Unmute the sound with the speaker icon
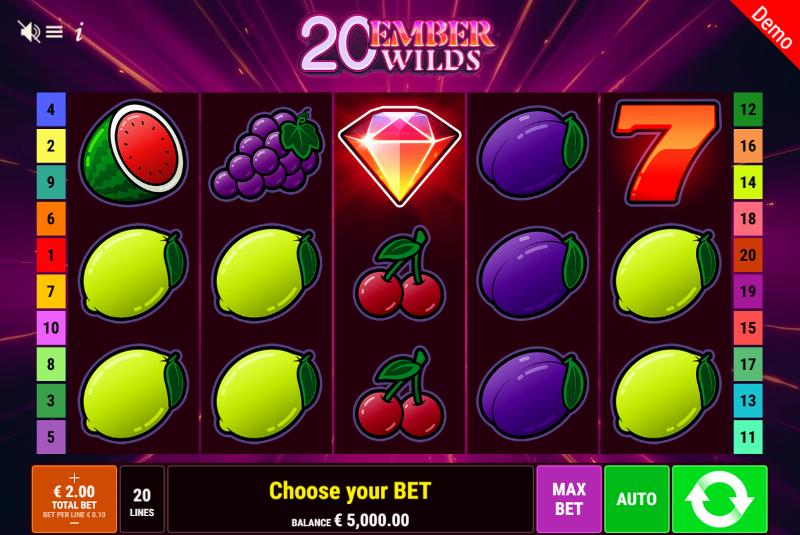 click(29, 32)
